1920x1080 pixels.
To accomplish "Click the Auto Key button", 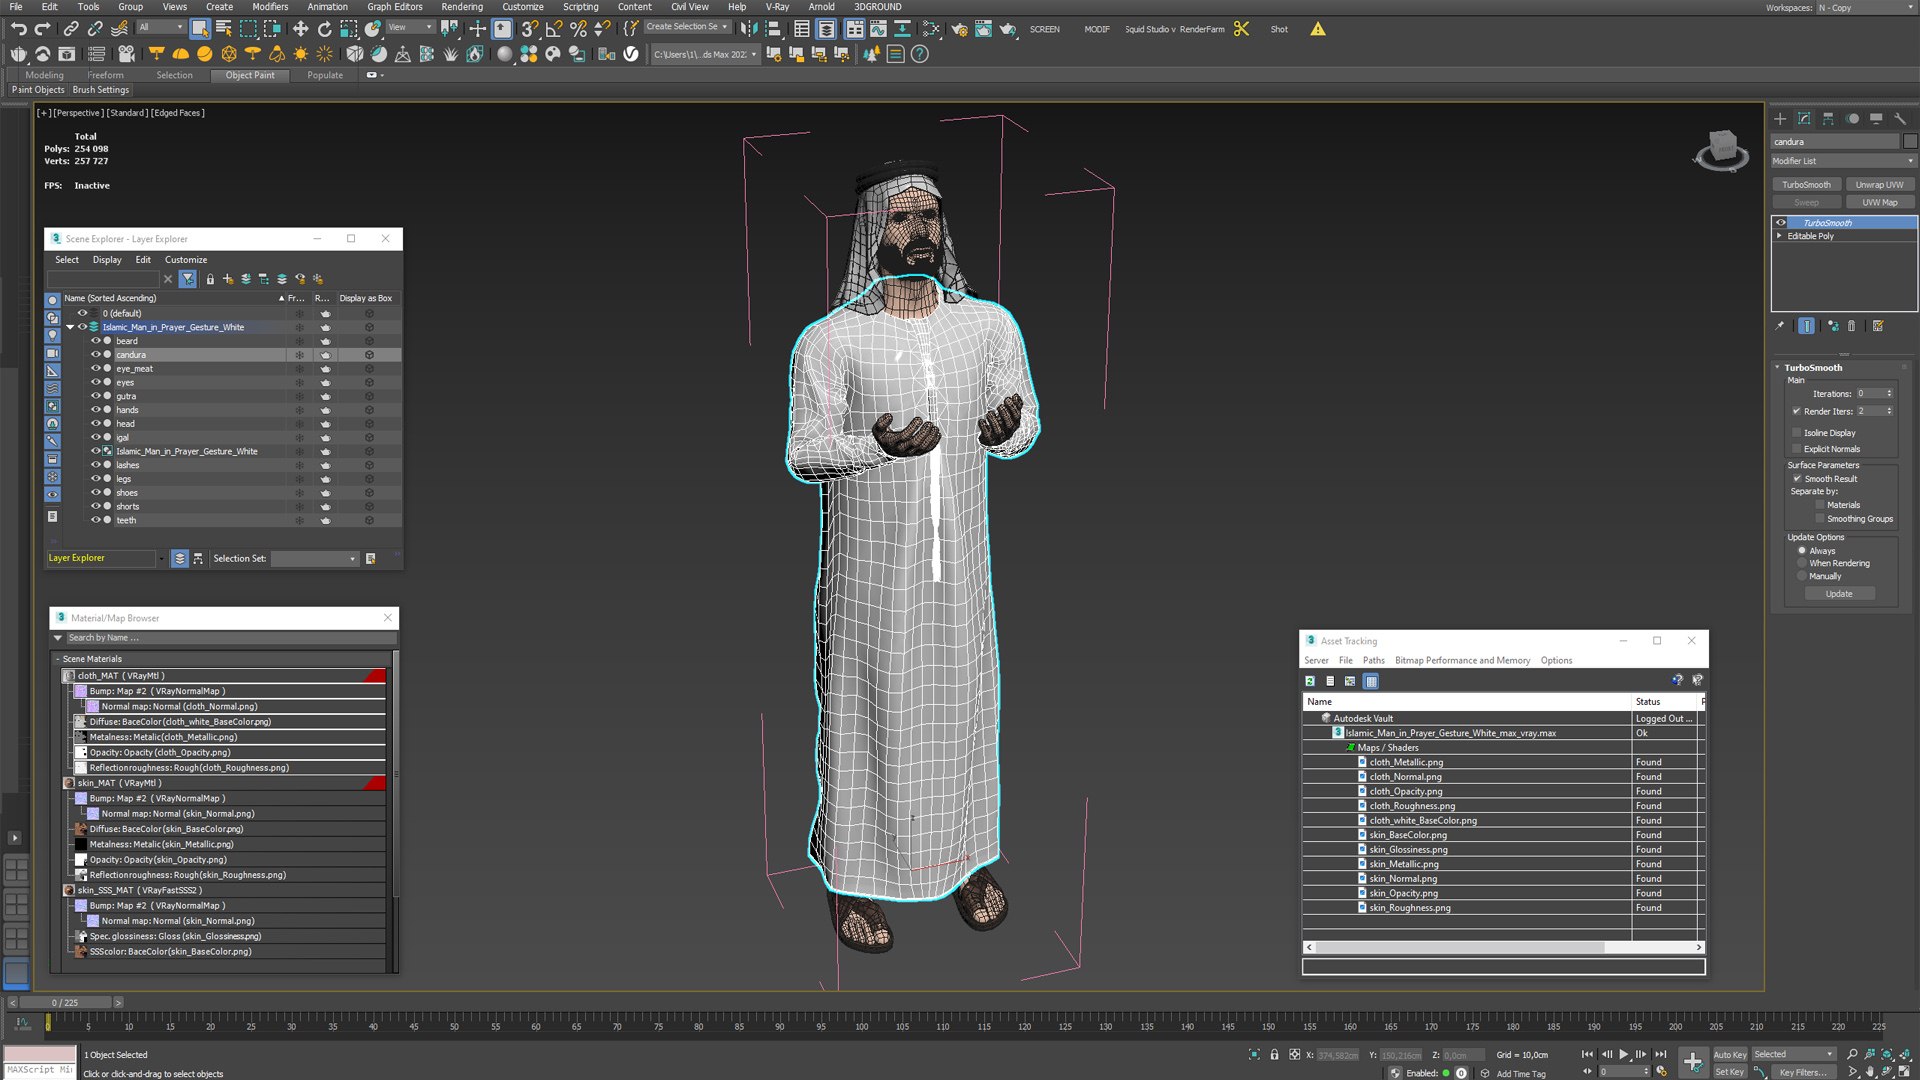I will tap(1729, 1055).
